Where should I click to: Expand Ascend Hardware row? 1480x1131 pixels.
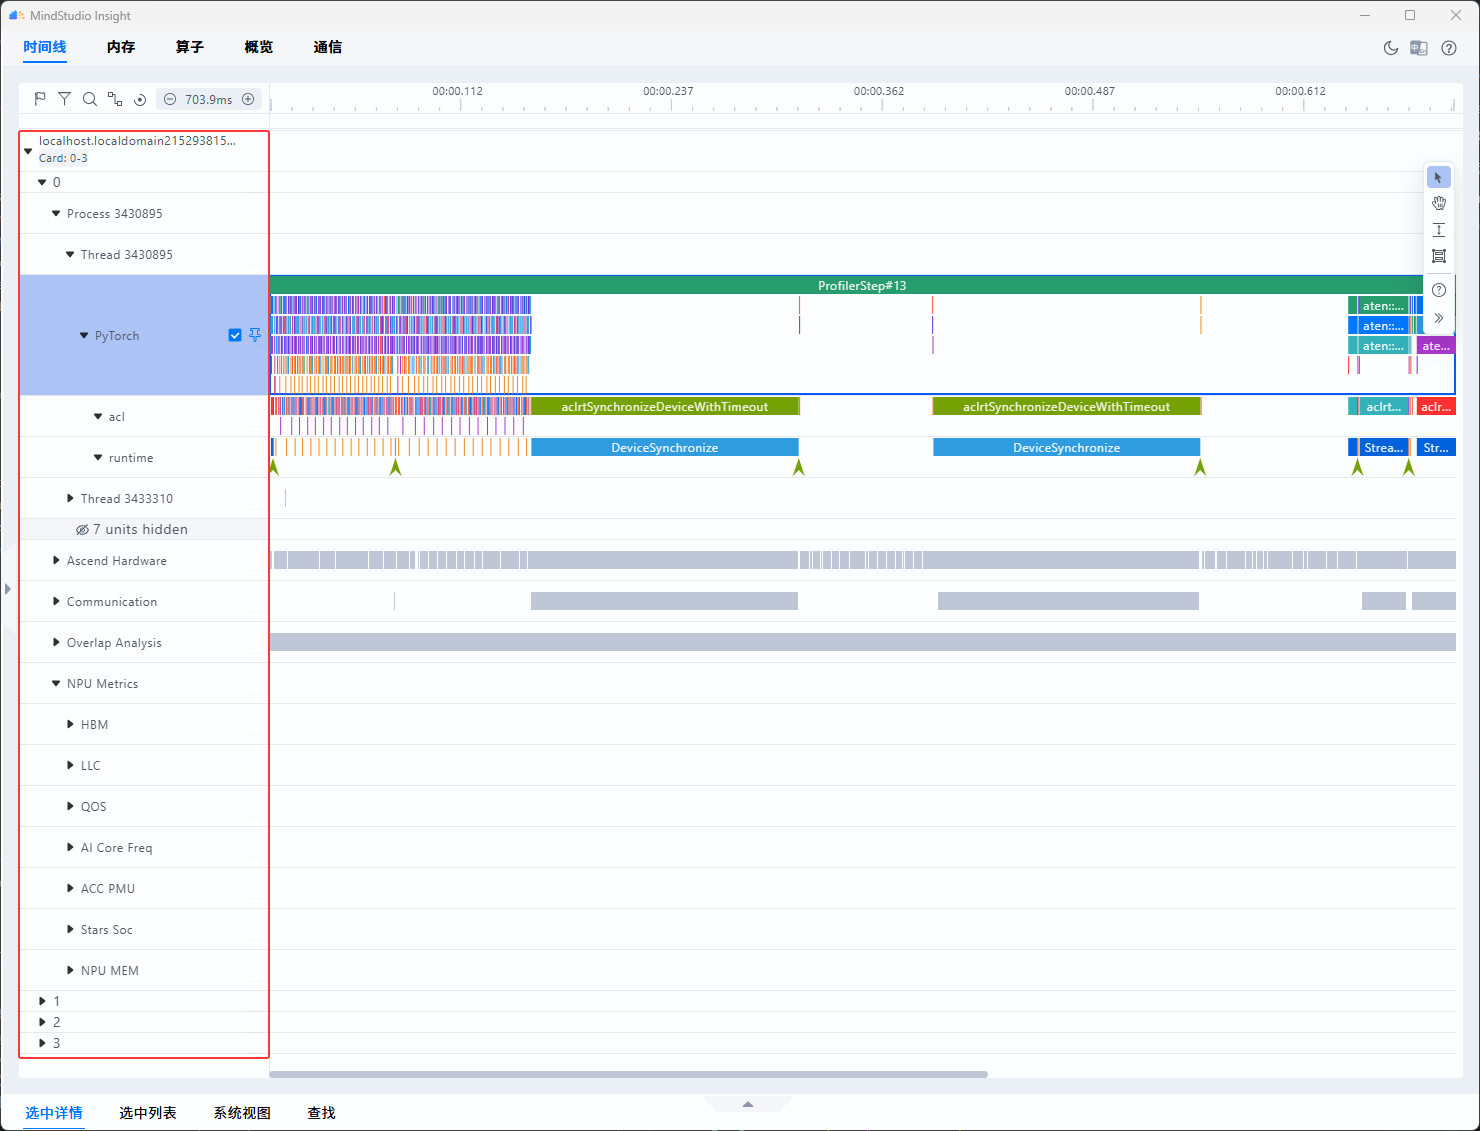[x=56, y=560]
